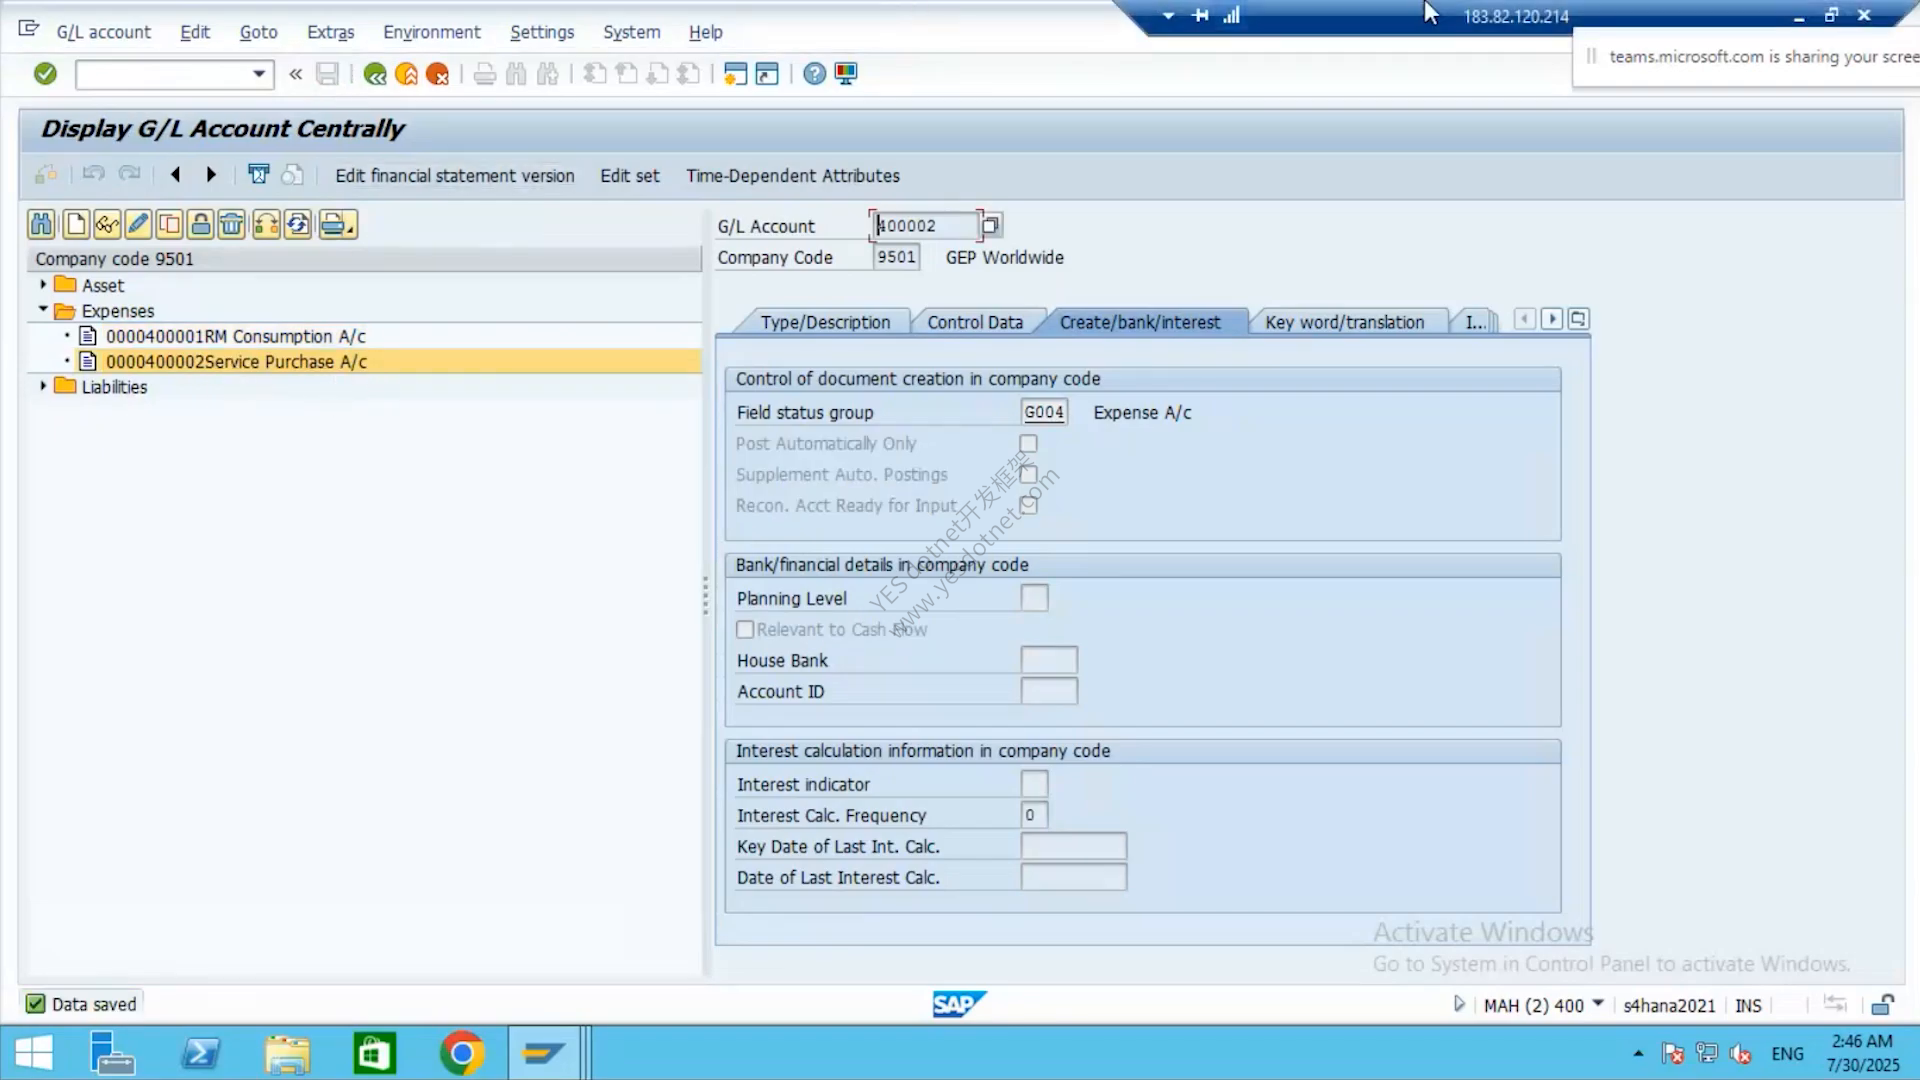The image size is (1920, 1080).
Task: Click the pencil Change icon in tree toolbar
Action: tap(138, 224)
